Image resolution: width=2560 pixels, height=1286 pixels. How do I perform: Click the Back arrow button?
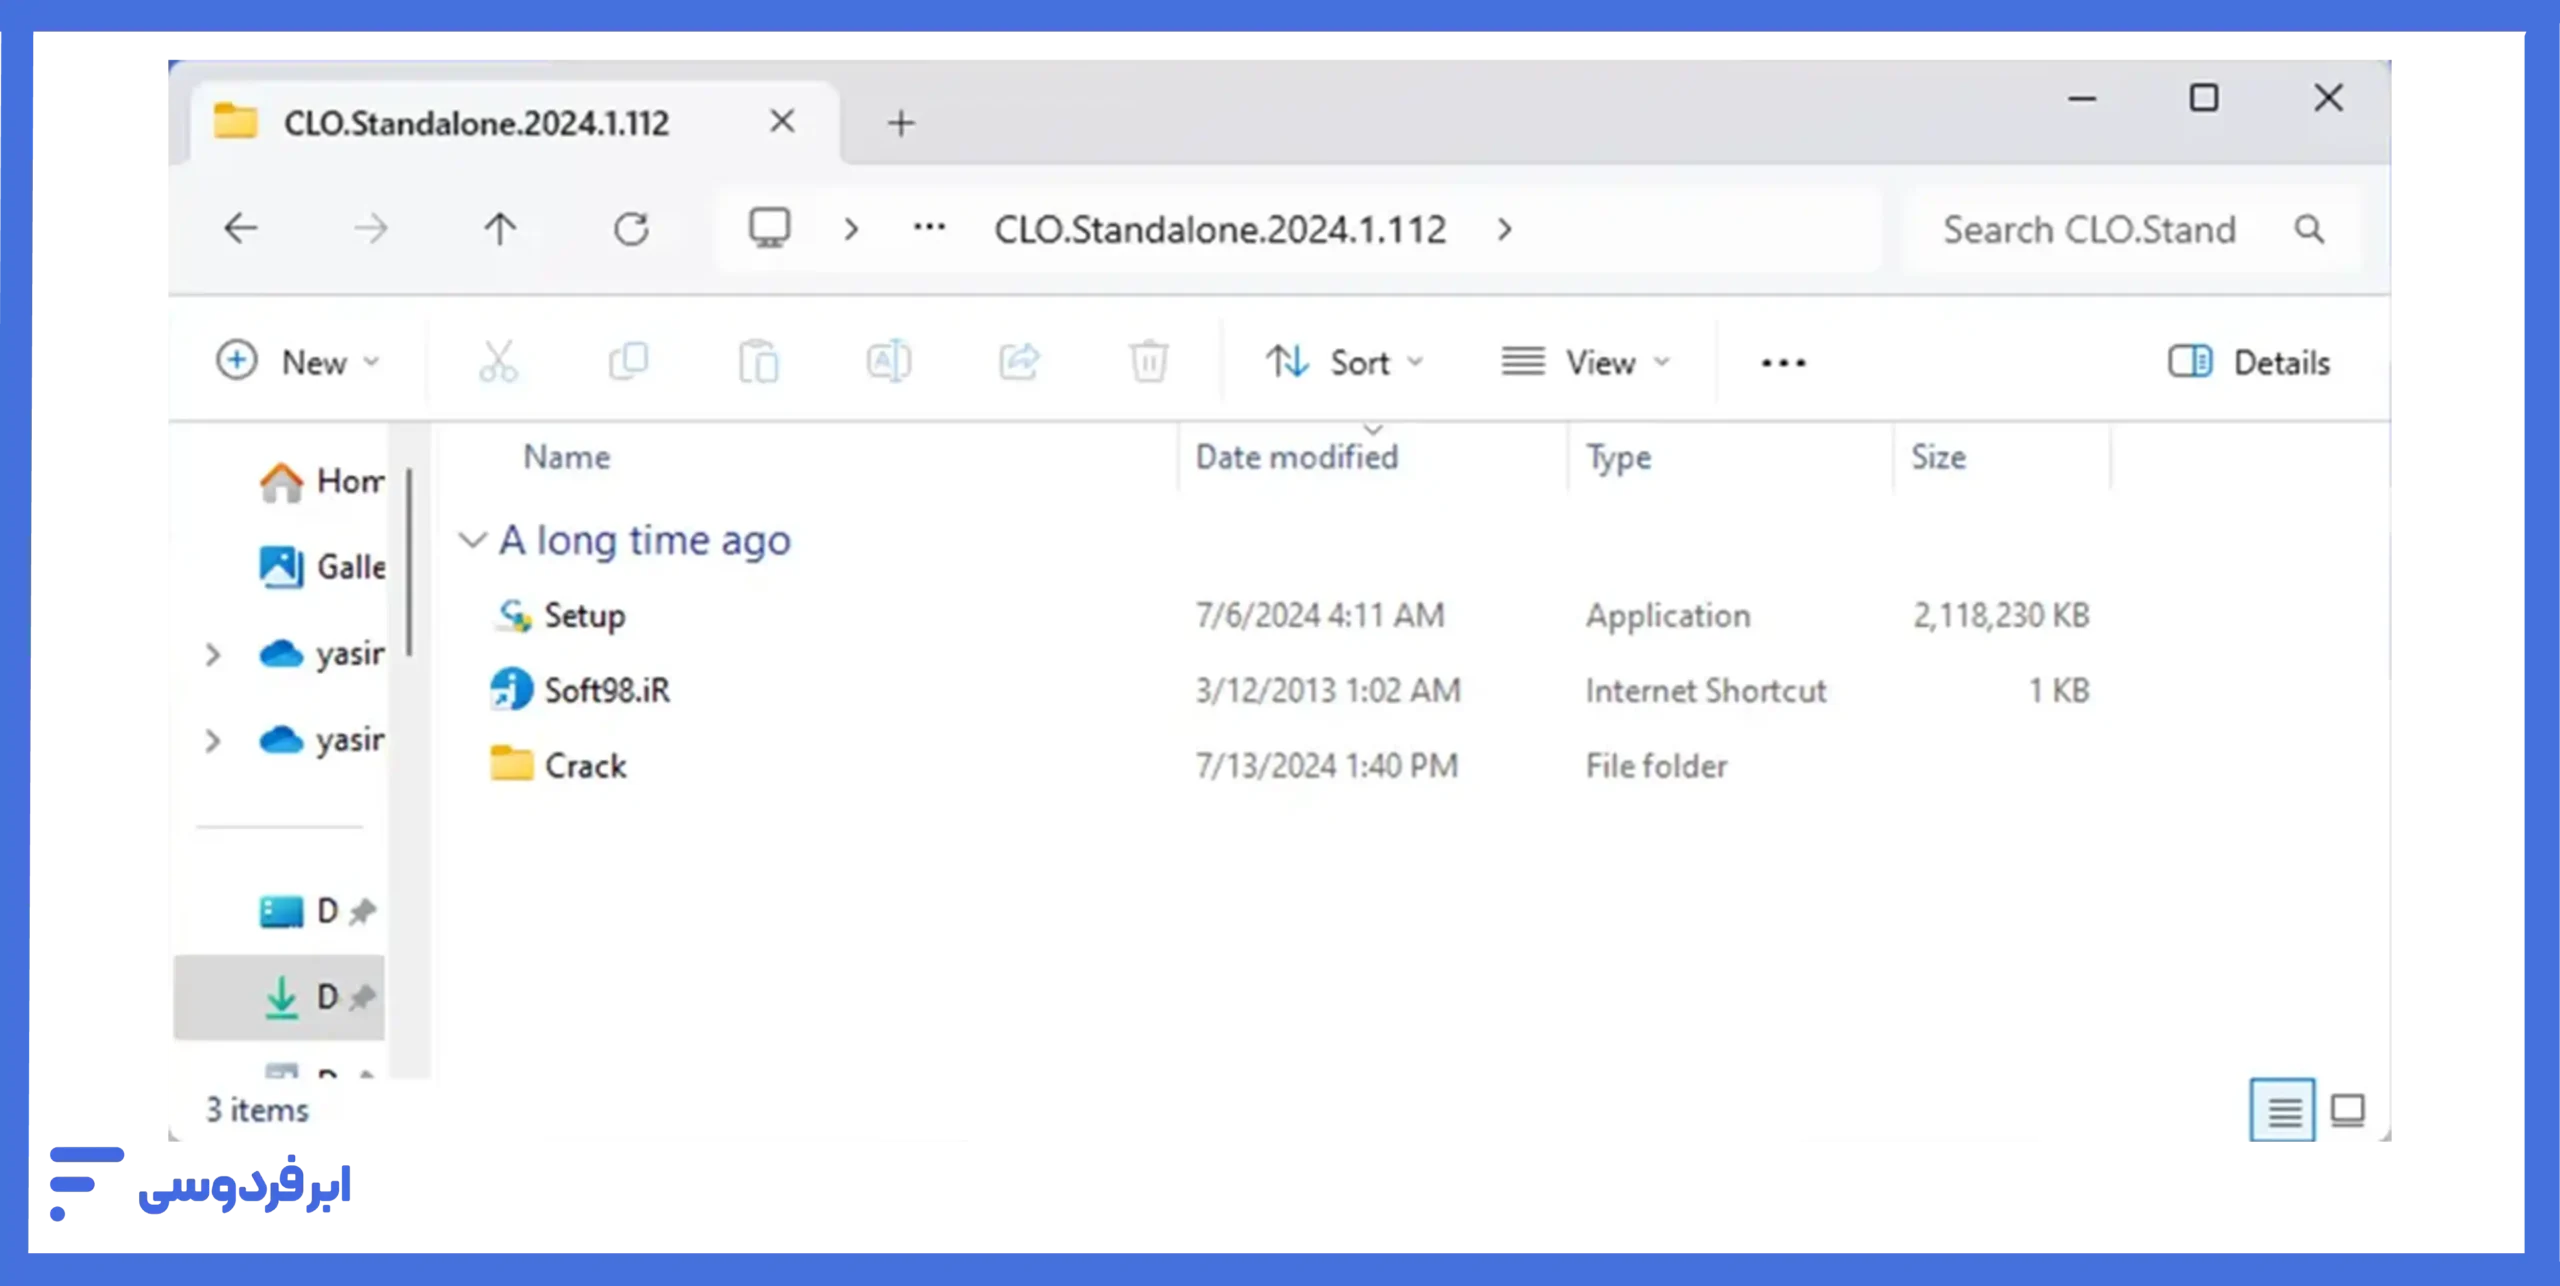tap(241, 230)
